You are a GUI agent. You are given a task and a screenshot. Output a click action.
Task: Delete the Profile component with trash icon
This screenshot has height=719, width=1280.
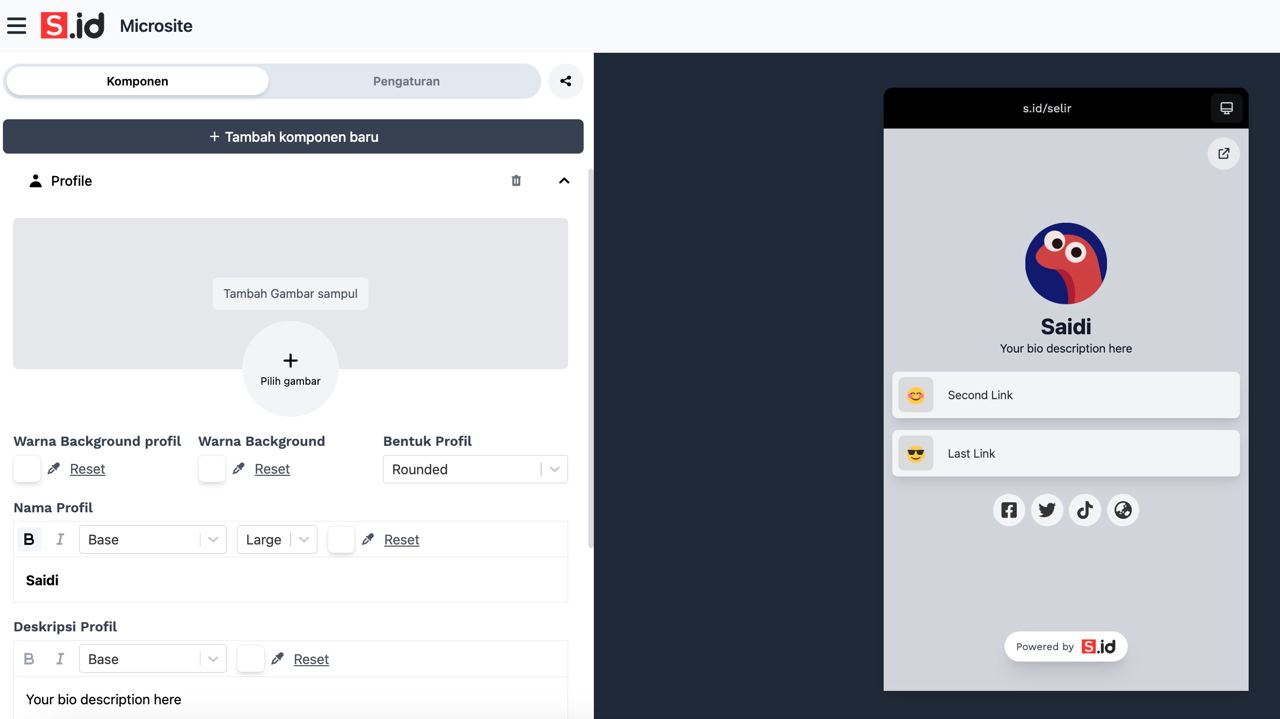pos(516,181)
